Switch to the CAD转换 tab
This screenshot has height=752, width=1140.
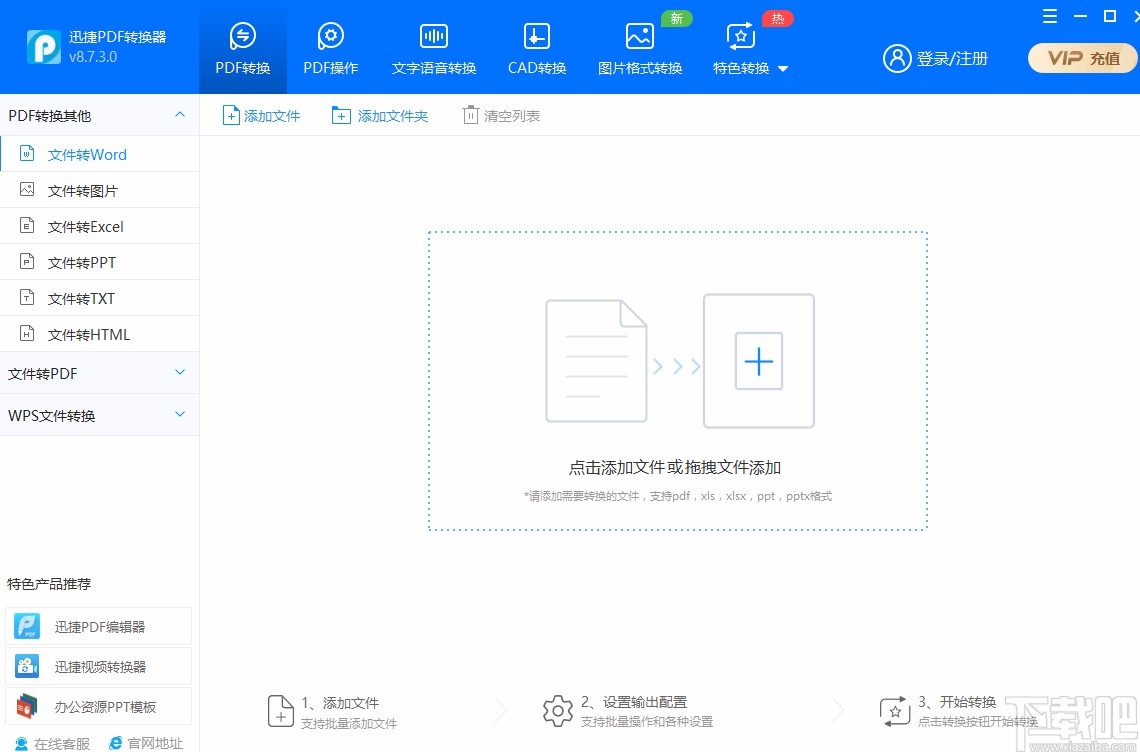click(537, 48)
